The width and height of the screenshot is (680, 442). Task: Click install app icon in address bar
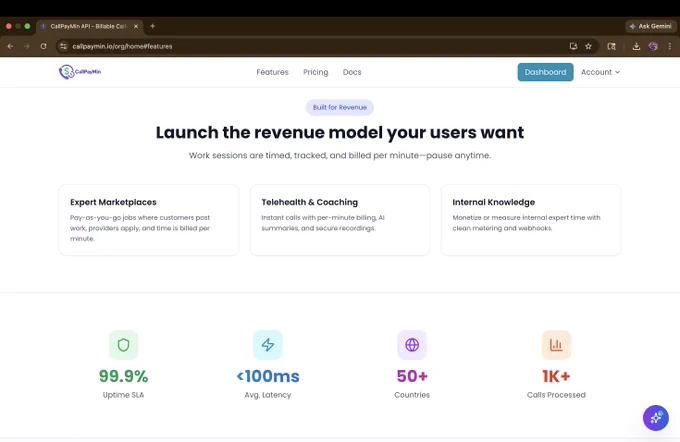[573, 46]
